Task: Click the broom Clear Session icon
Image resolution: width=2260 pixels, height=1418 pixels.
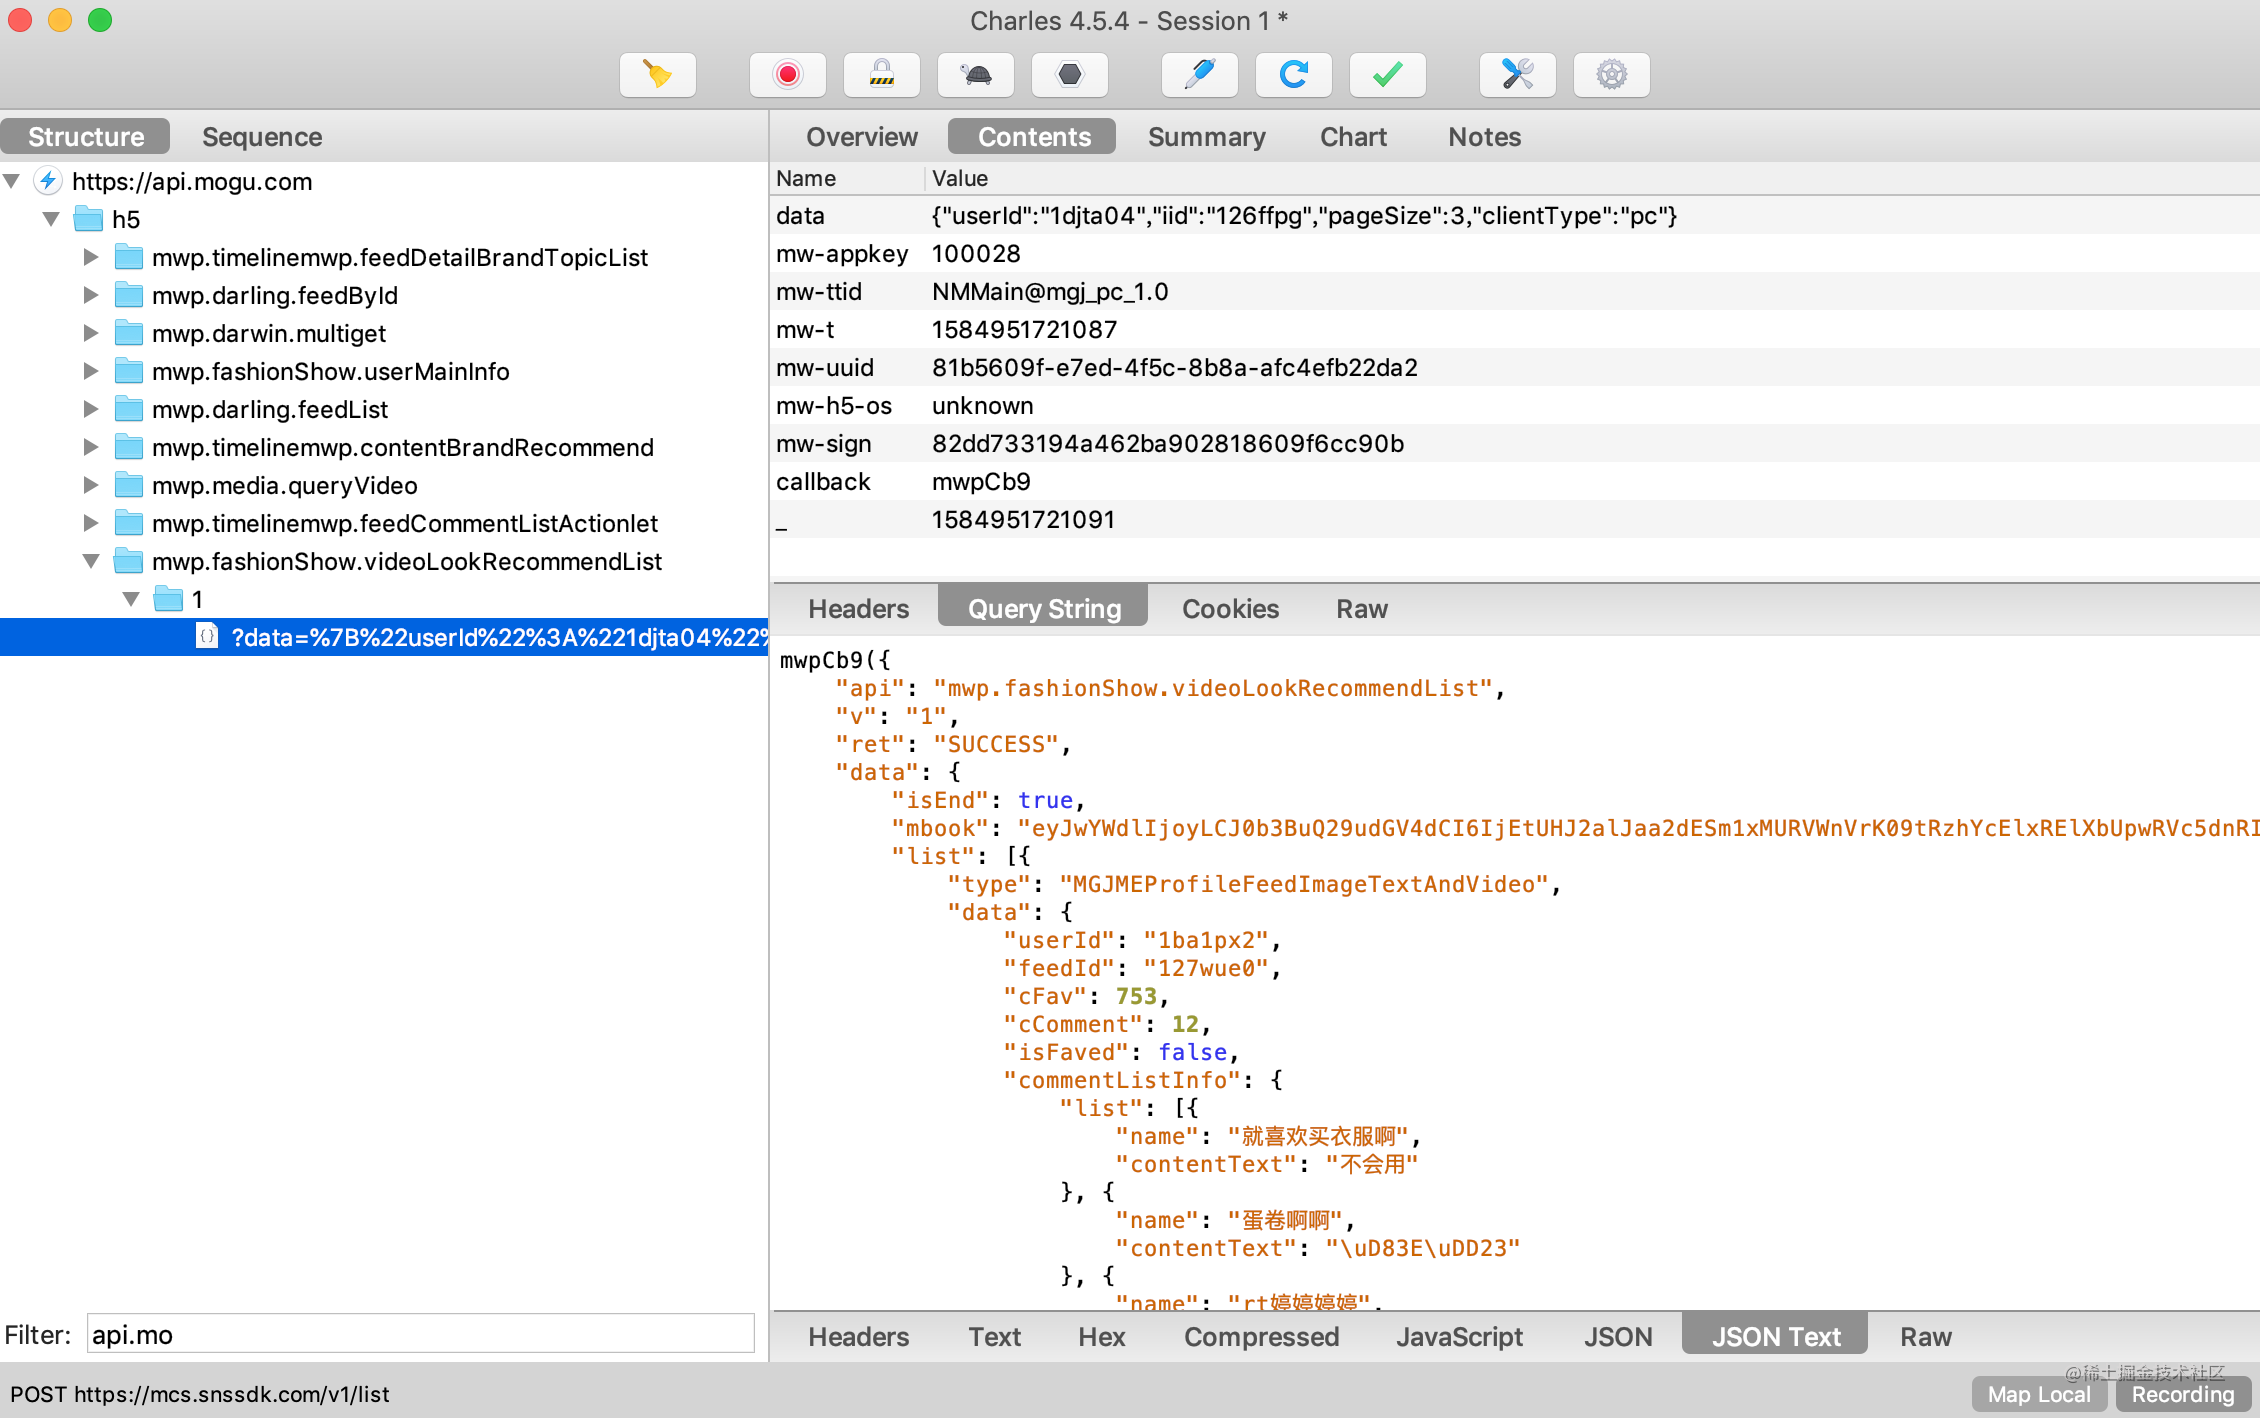Action: [x=657, y=75]
